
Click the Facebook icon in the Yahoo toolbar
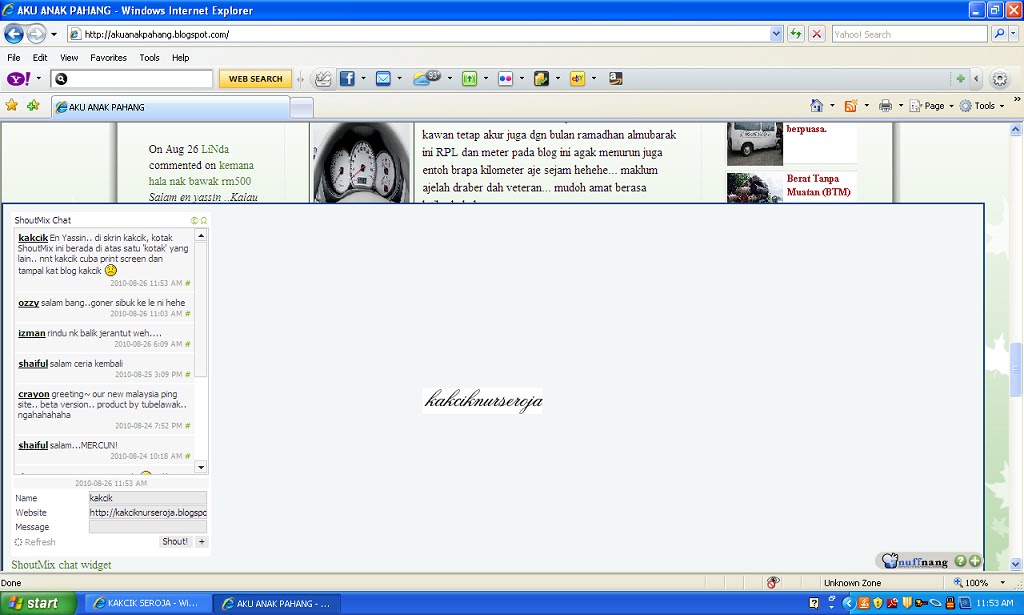click(347, 79)
